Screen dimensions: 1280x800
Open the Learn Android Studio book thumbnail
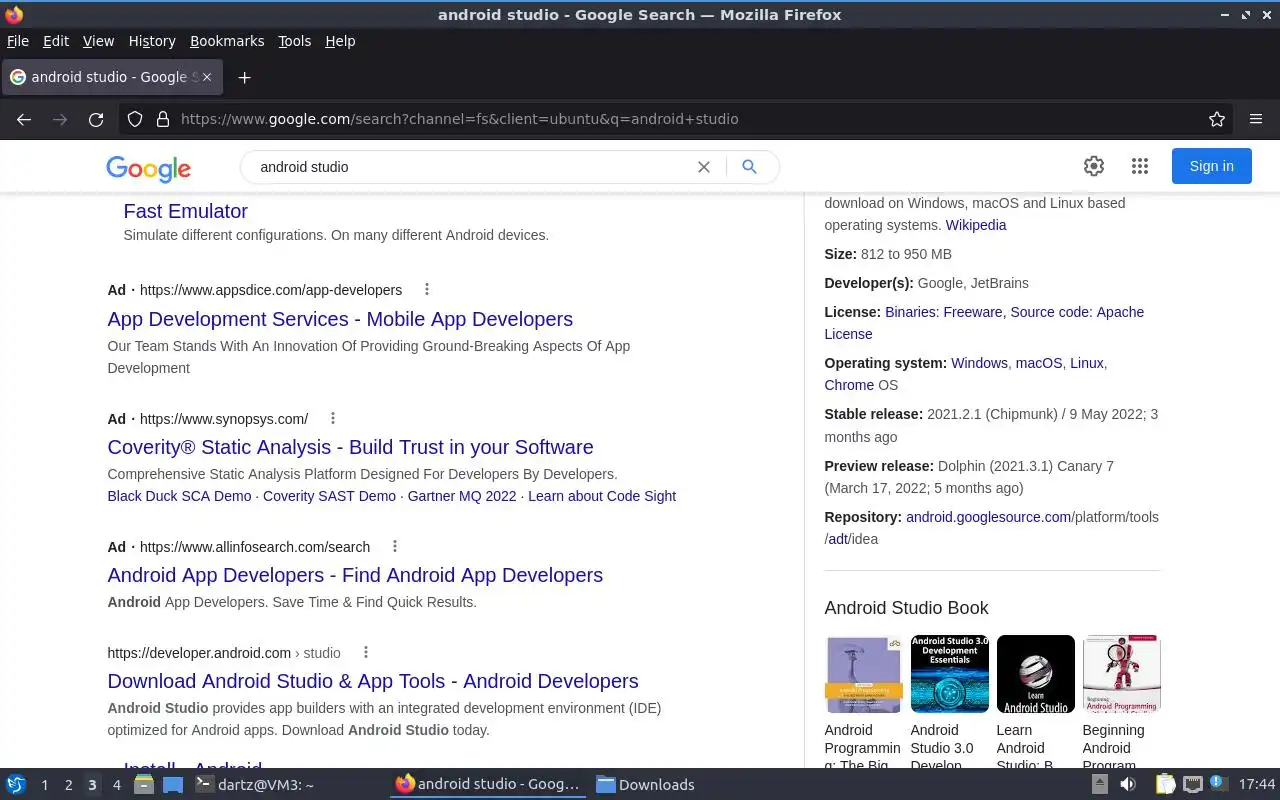(1036, 674)
